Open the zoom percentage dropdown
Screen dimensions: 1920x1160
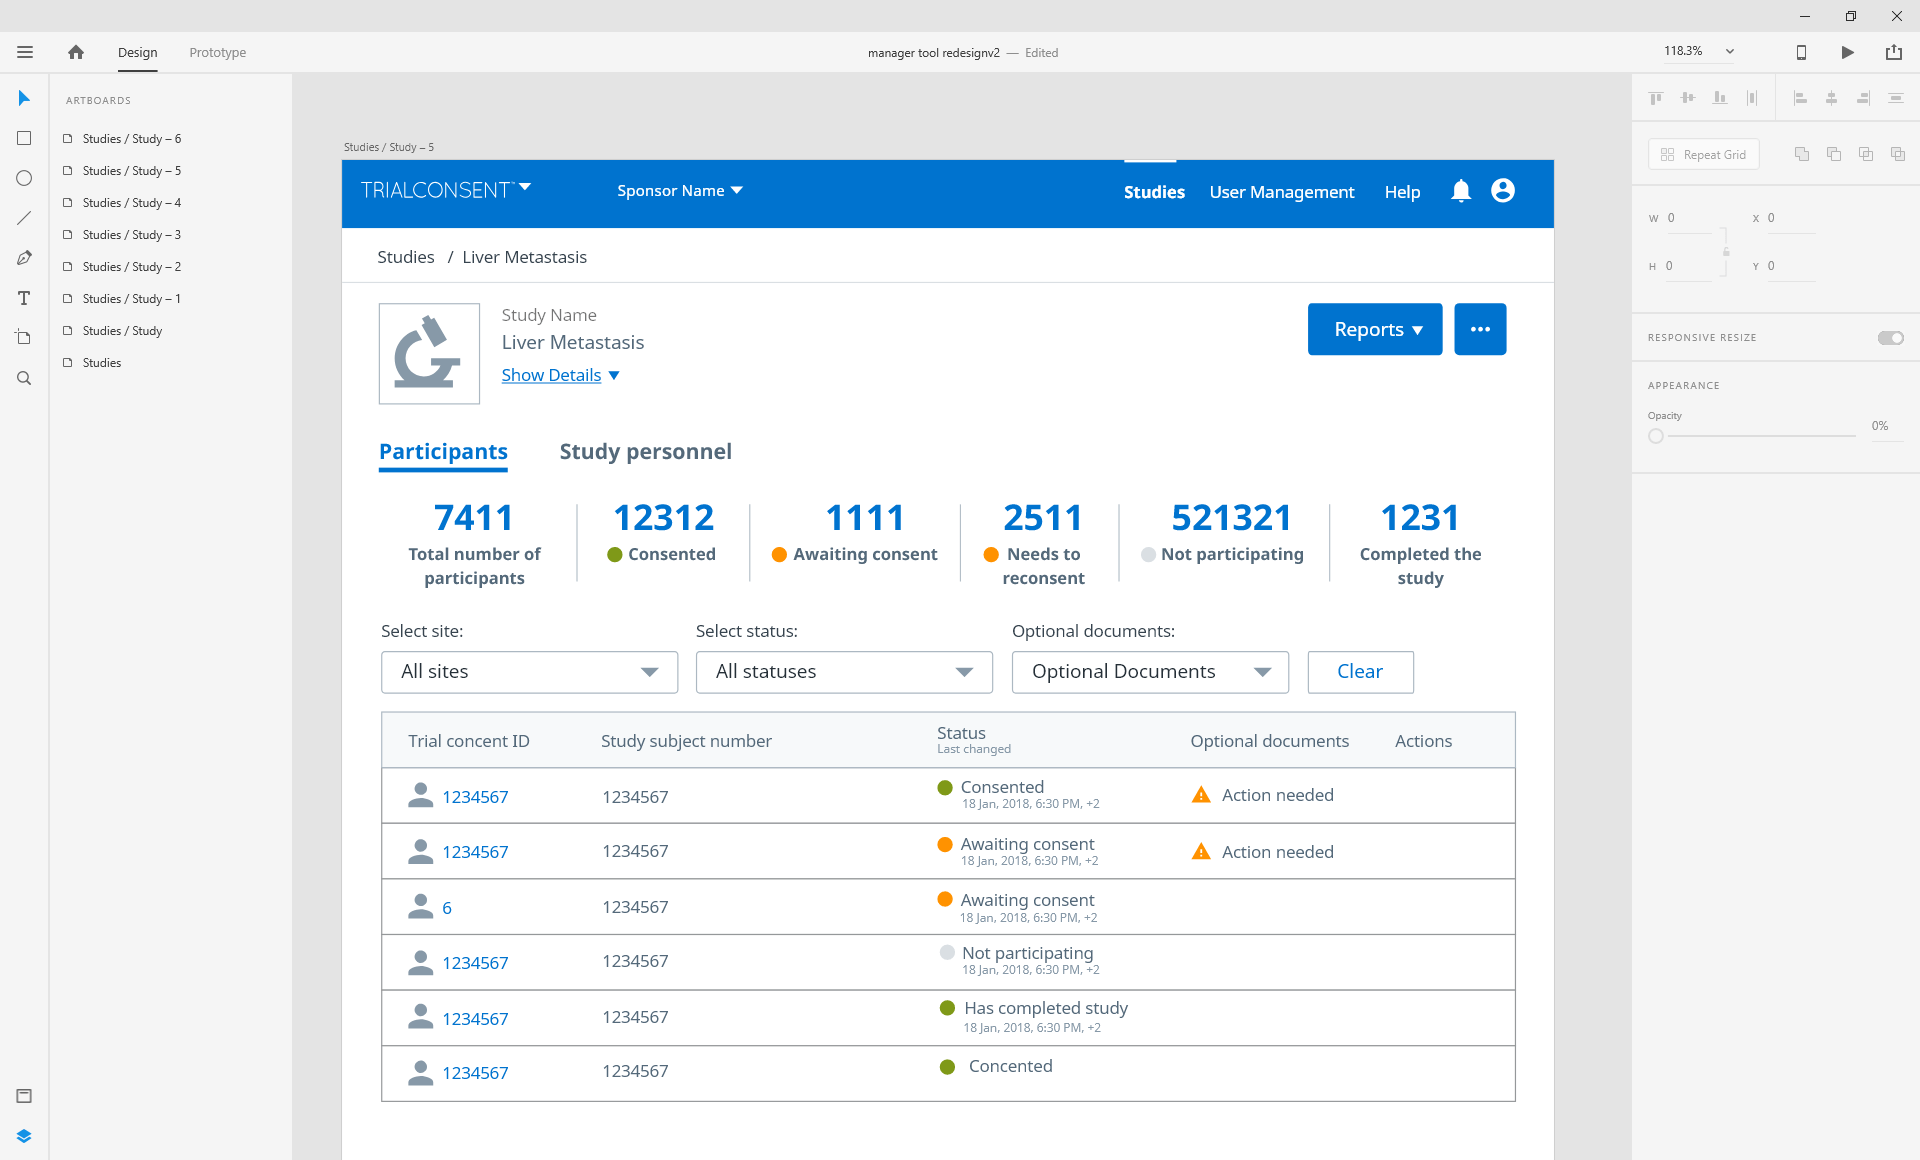[1729, 51]
